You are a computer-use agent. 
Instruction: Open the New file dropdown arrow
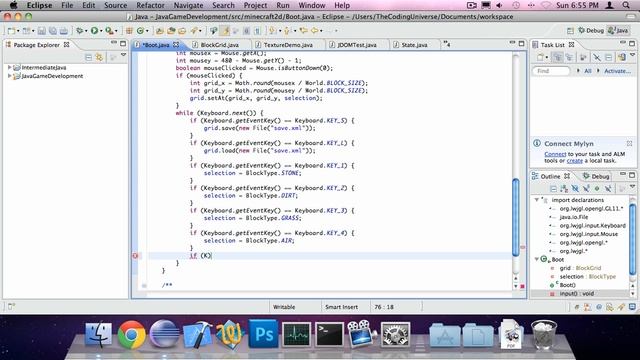click(x=18, y=31)
